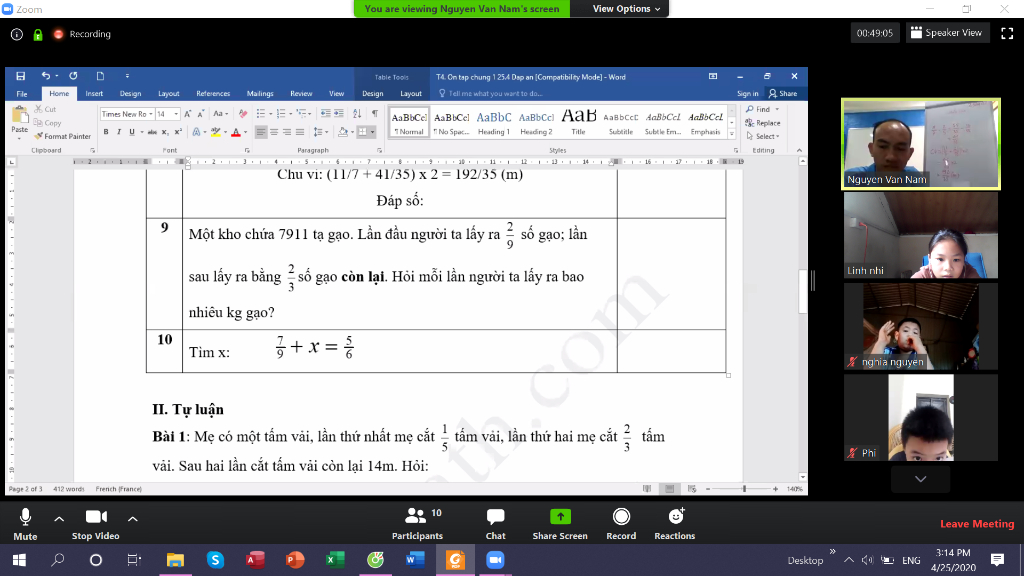Select the Format Painter tool
Viewport: 1024px width, 576px height.
(x=63, y=136)
